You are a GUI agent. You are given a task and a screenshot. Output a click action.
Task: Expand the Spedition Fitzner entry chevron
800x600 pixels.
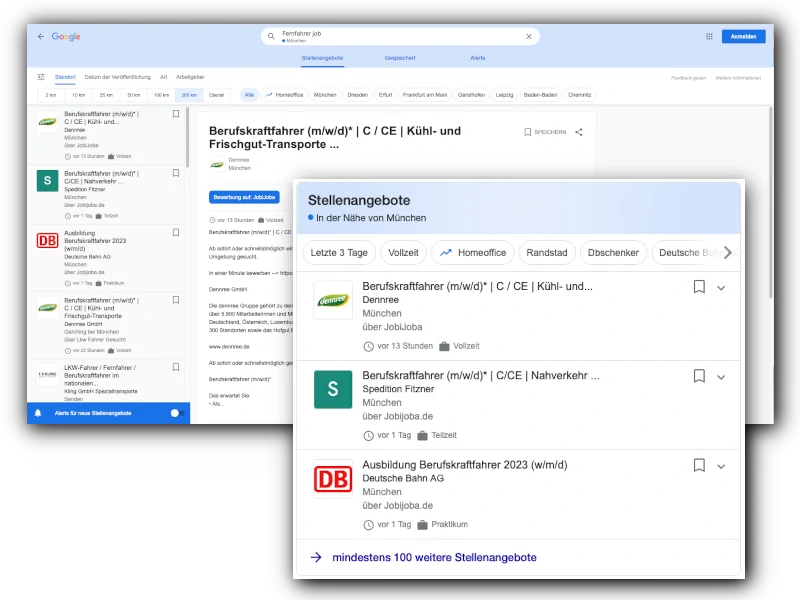pyautogui.click(x=721, y=377)
